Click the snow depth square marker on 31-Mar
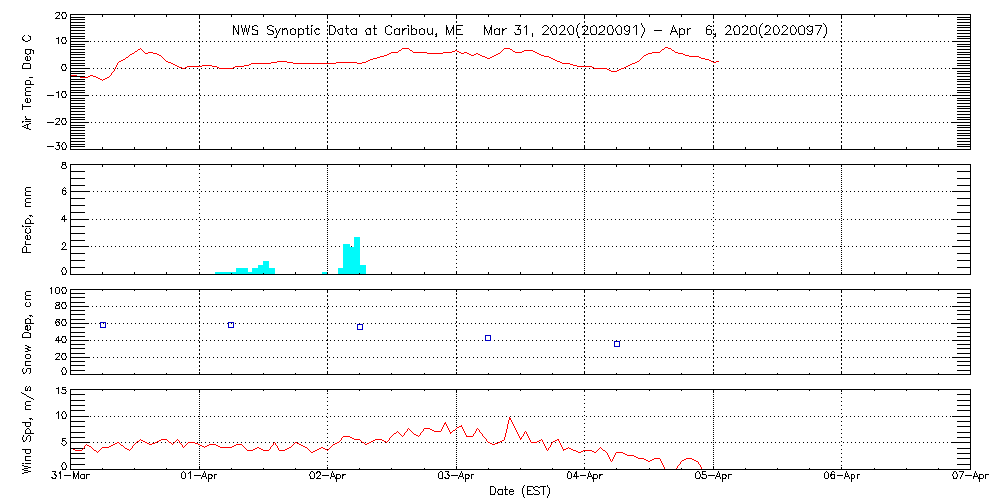The width and height of the screenshot is (1000, 500). point(103,325)
